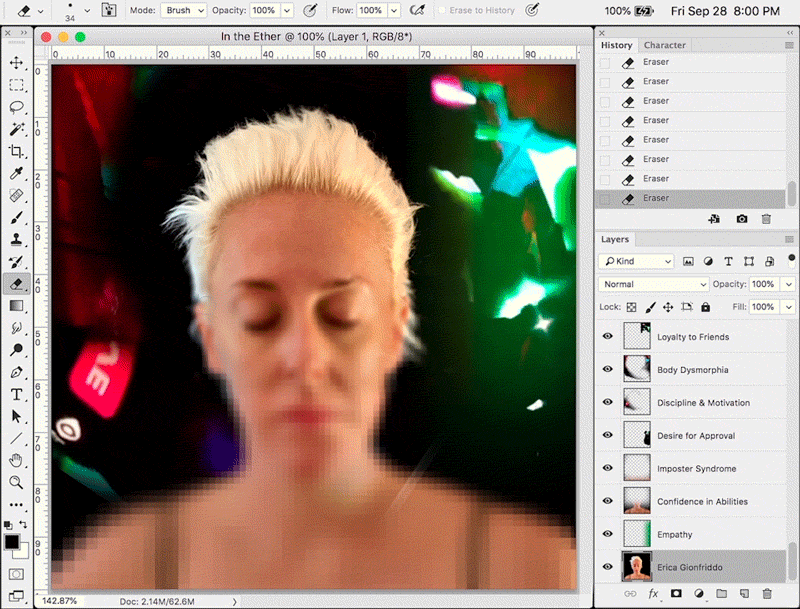Select the Eraser tool in toolbox
800x609 pixels.
(16, 284)
